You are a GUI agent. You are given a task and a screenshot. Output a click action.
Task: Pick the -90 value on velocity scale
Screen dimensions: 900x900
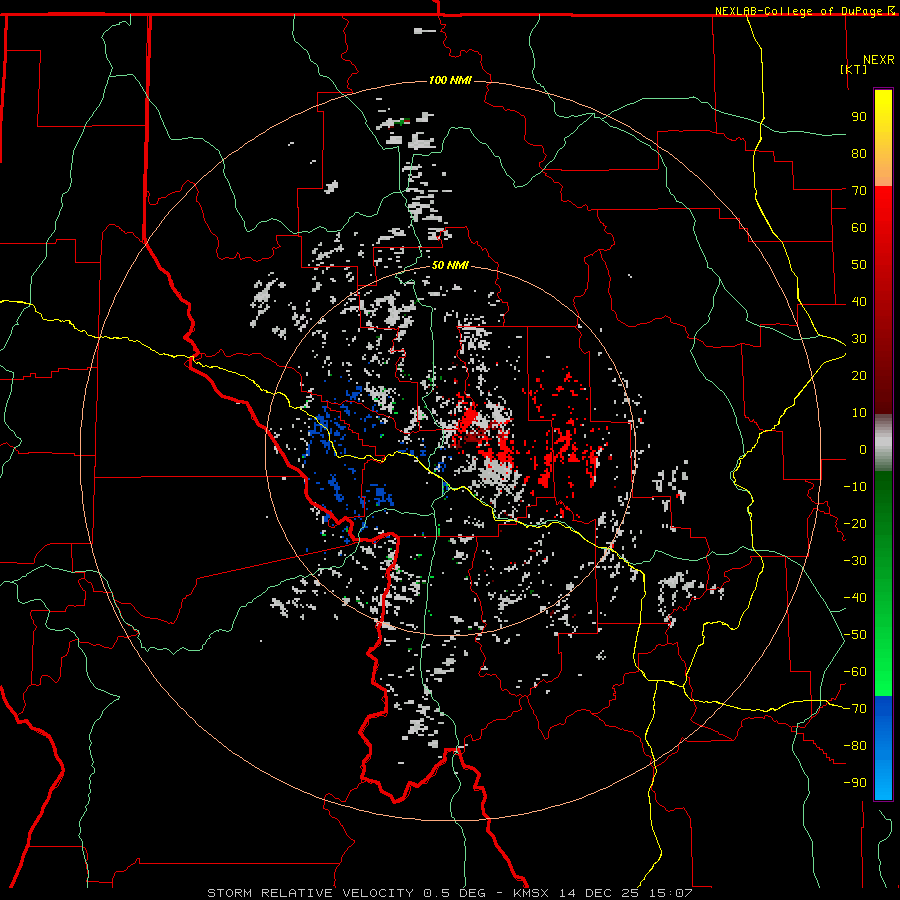[855, 783]
